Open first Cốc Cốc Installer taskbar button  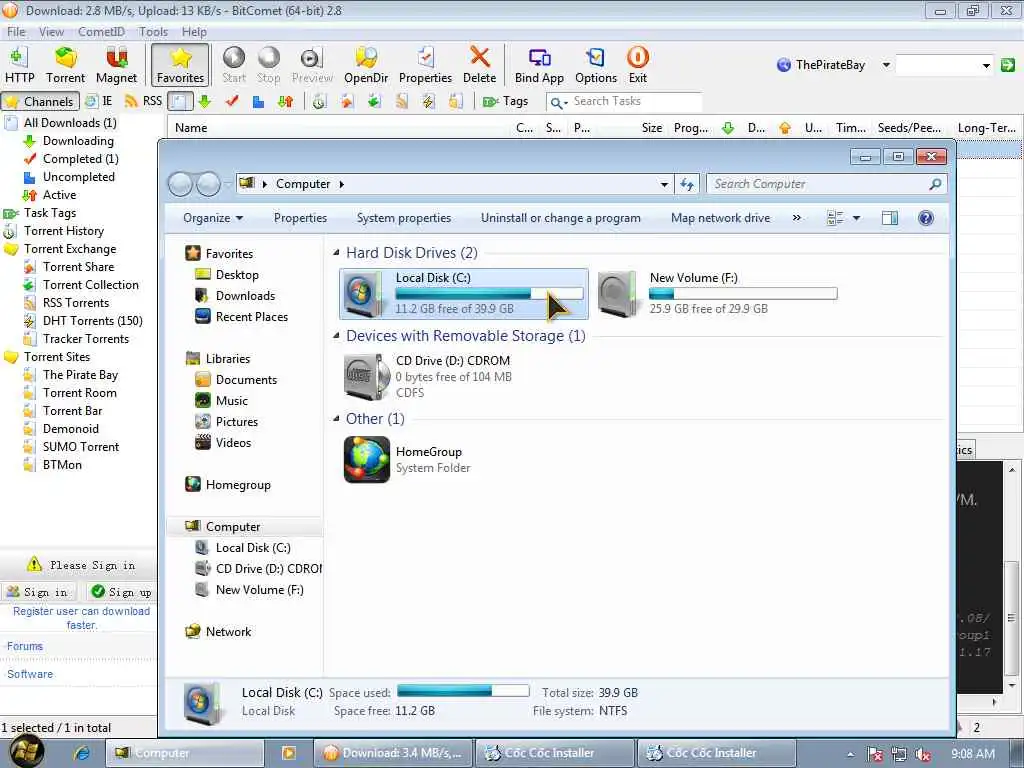555,753
